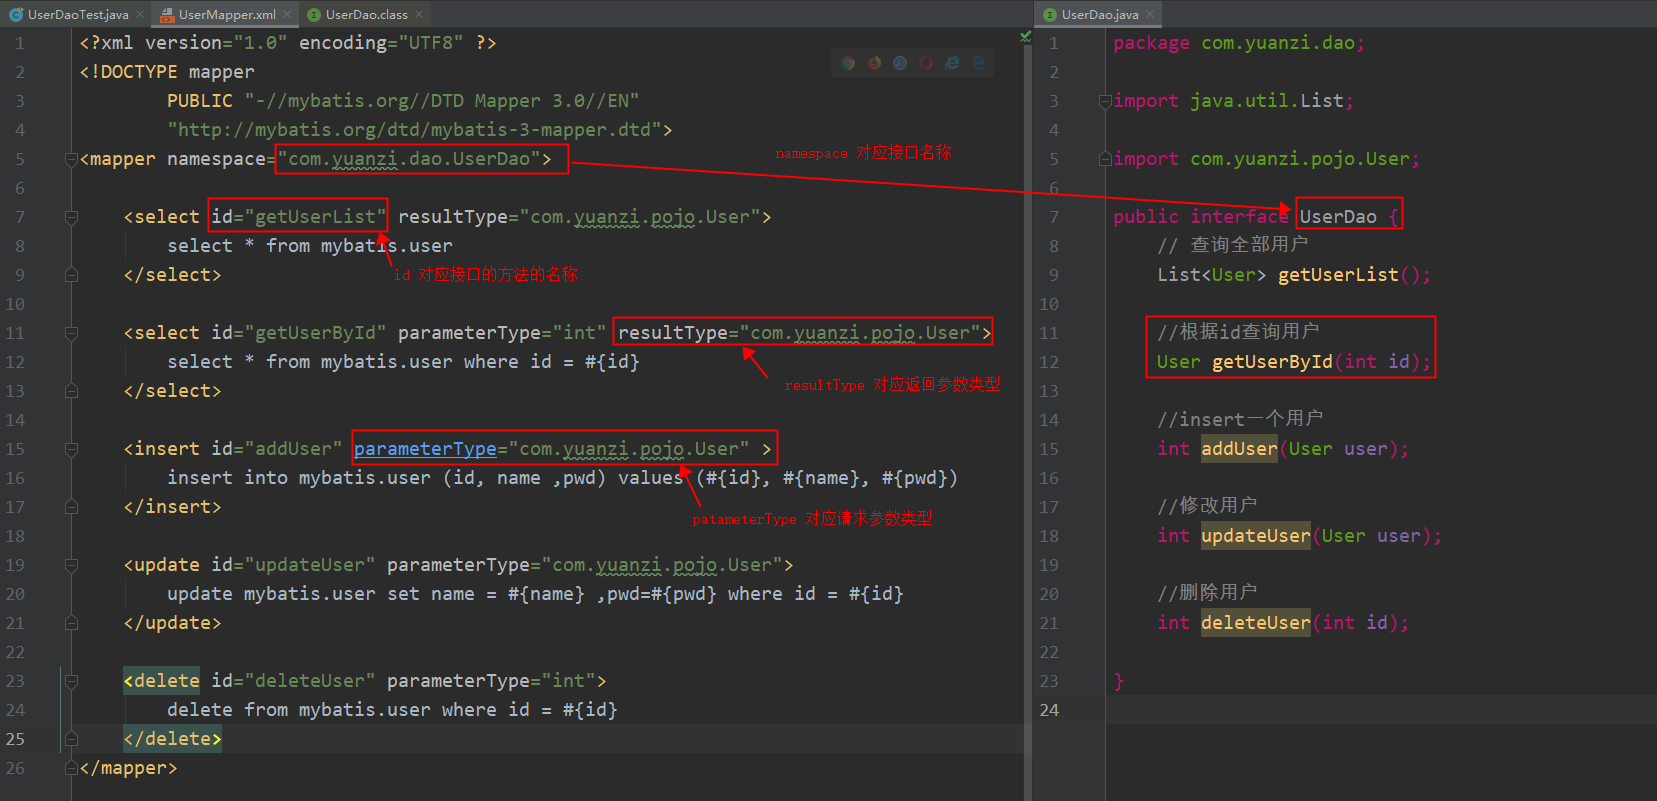Open the mapper in Opera browser icon
The image size is (1657, 801).
[926, 63]
